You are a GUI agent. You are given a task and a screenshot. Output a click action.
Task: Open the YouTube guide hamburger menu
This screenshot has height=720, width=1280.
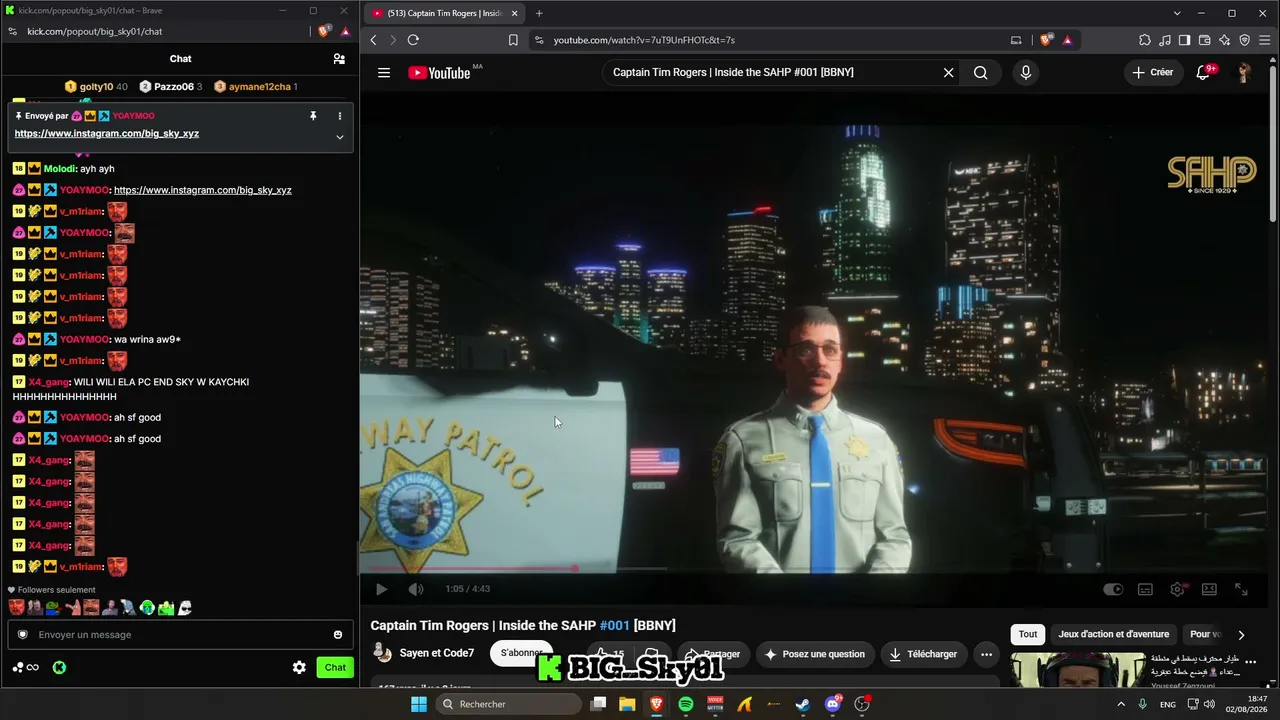click(384, 72)
